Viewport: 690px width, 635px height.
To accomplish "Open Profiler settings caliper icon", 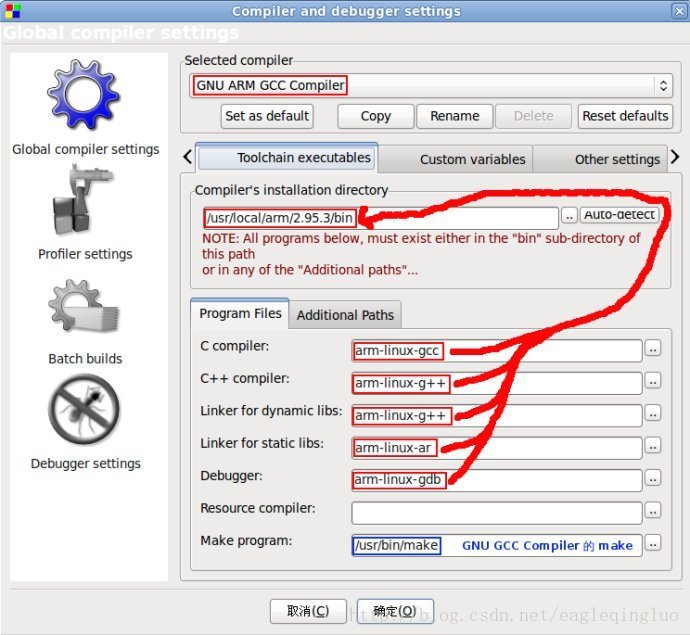I will [82, 200].
